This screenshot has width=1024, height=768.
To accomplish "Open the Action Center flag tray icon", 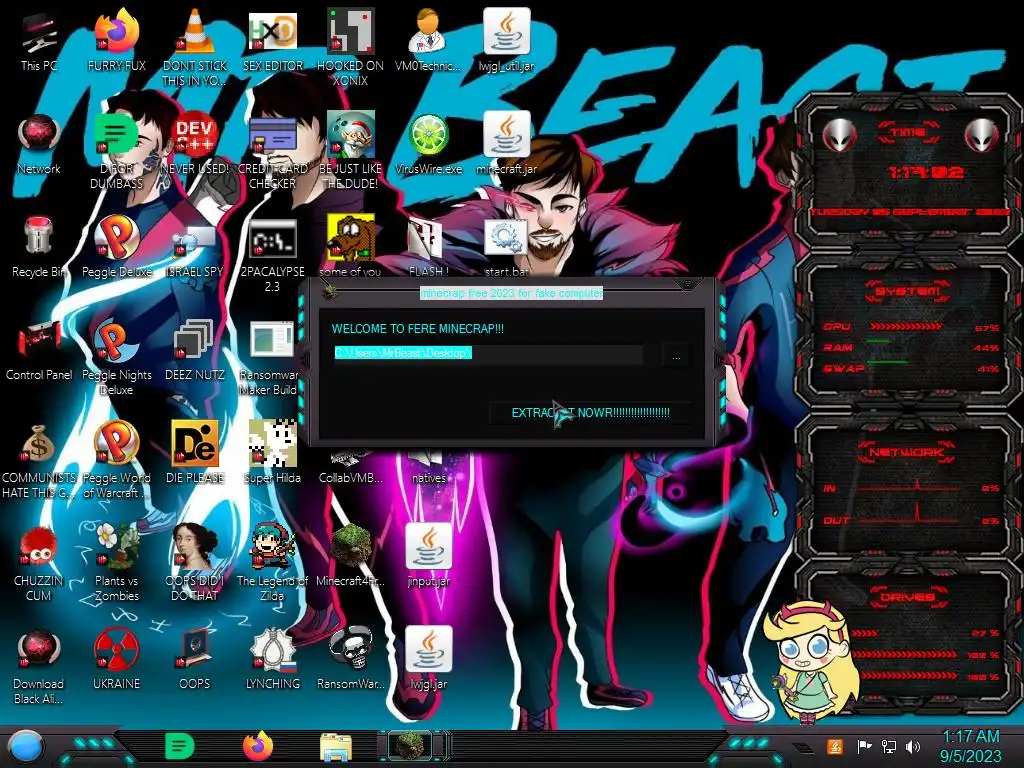I will [x=863, y=746].
